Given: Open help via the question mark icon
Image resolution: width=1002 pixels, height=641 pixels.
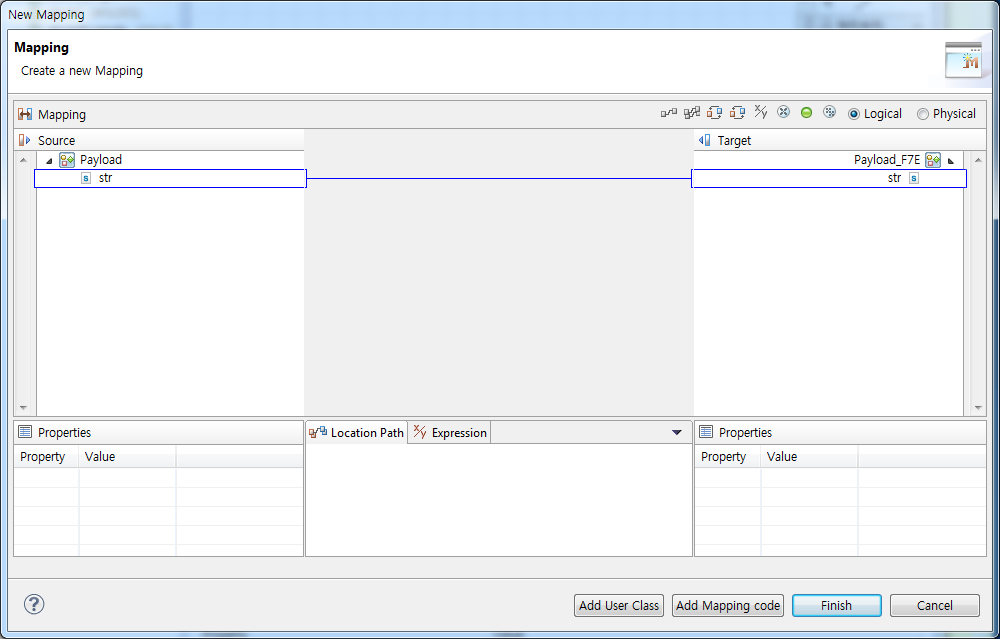Looking at the screenshot, I should point(33,604).
